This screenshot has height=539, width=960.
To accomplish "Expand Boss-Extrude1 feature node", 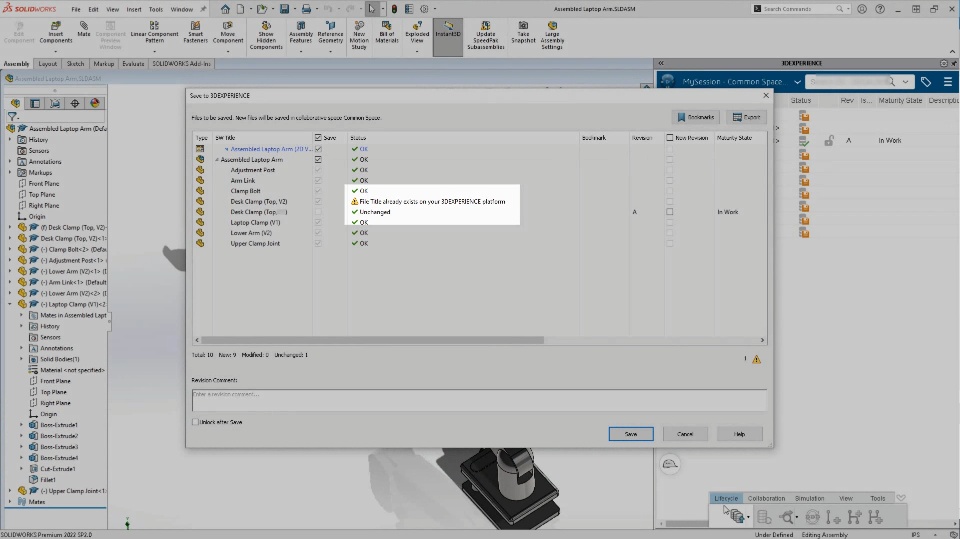I will [21, 424].
